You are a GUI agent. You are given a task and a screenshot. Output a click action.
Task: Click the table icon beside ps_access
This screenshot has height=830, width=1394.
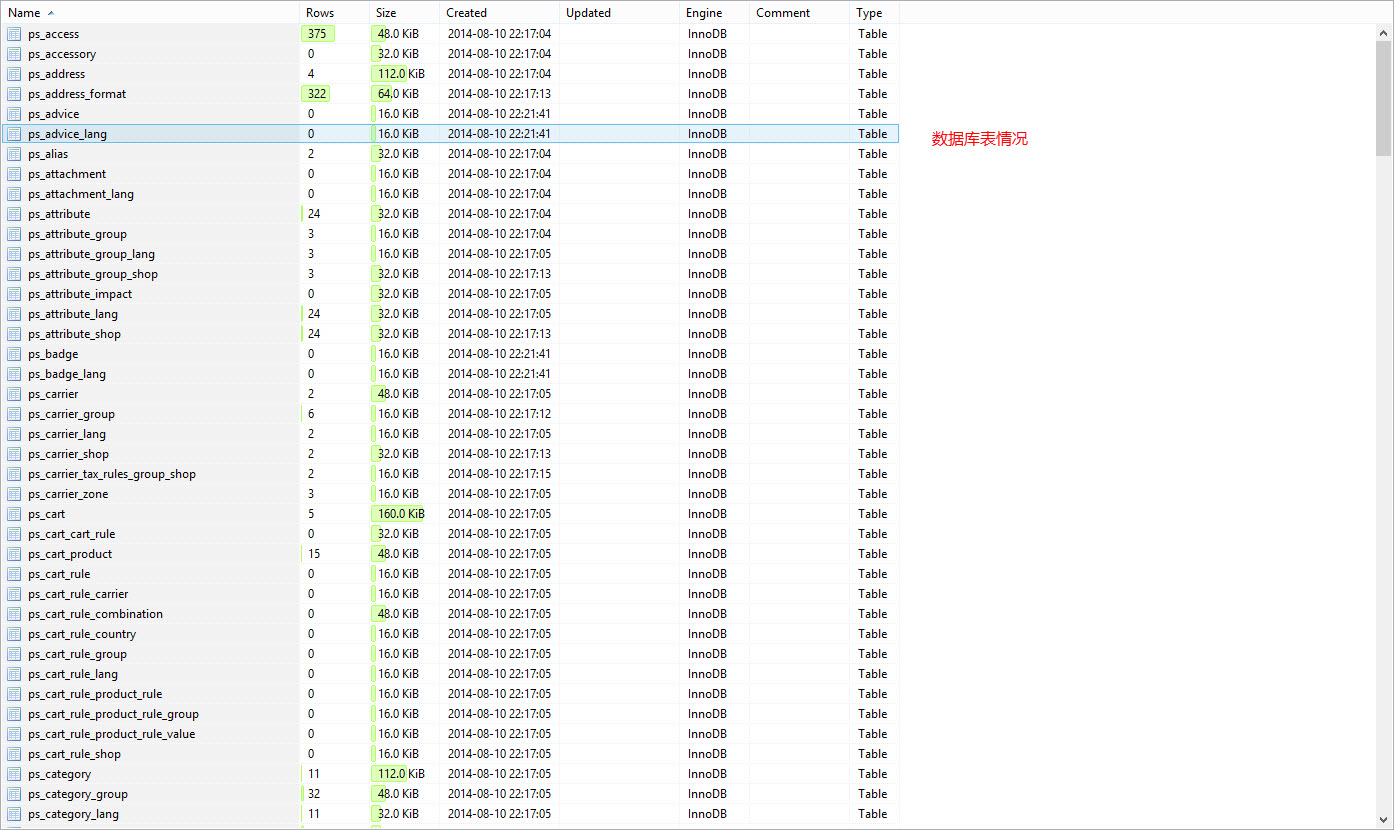coord(14,34)
